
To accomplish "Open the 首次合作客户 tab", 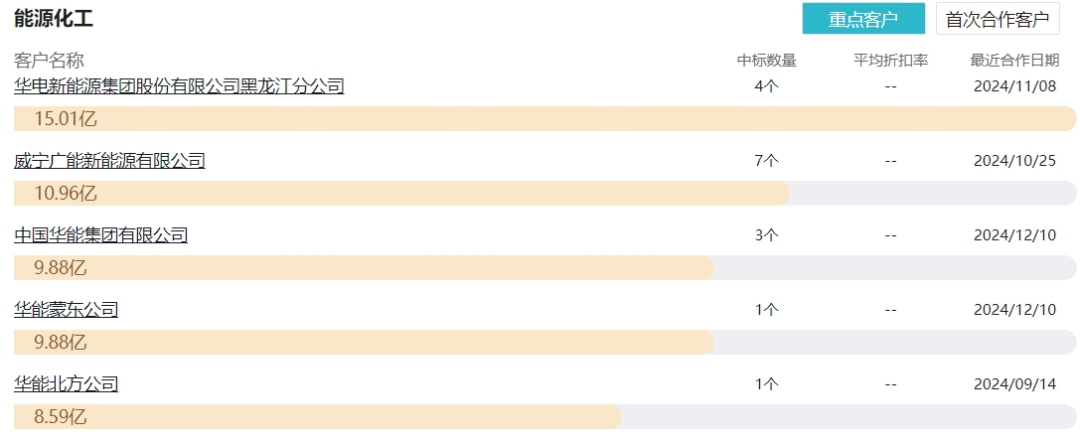I will point(997,19).
